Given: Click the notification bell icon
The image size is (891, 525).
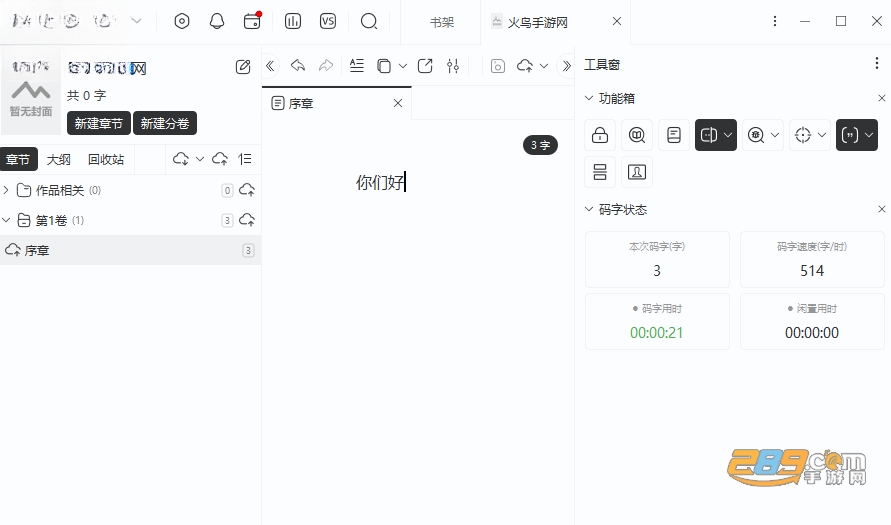Looking at the screenshot, I should pyautogui.click(x=216, y=22).
